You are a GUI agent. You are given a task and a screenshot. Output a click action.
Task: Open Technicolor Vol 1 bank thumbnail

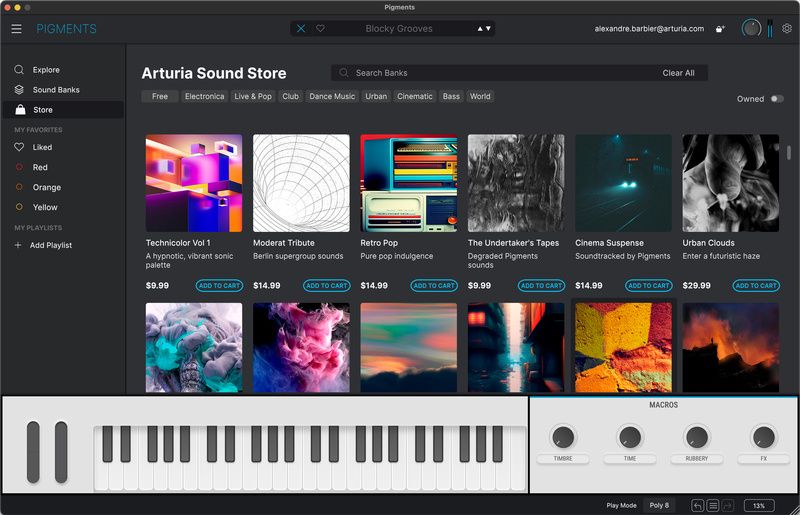[194, 183]
